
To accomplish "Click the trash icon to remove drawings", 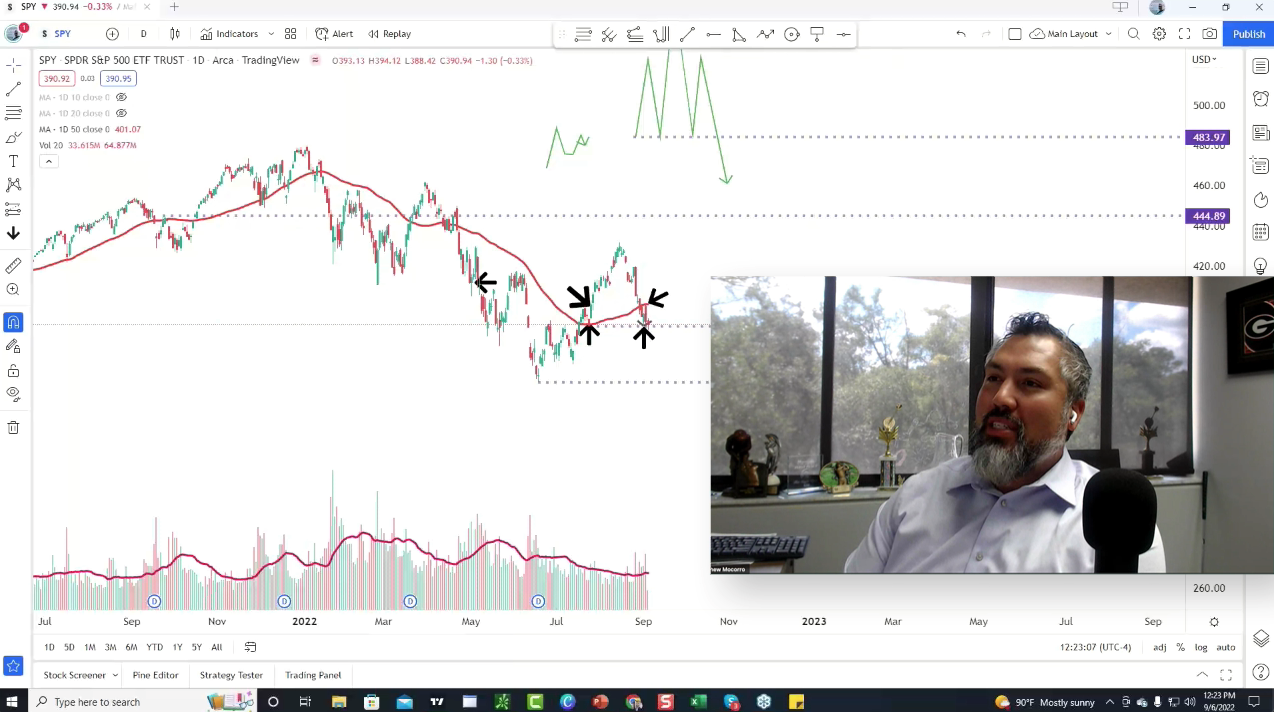I will click(x=13, y=428).
